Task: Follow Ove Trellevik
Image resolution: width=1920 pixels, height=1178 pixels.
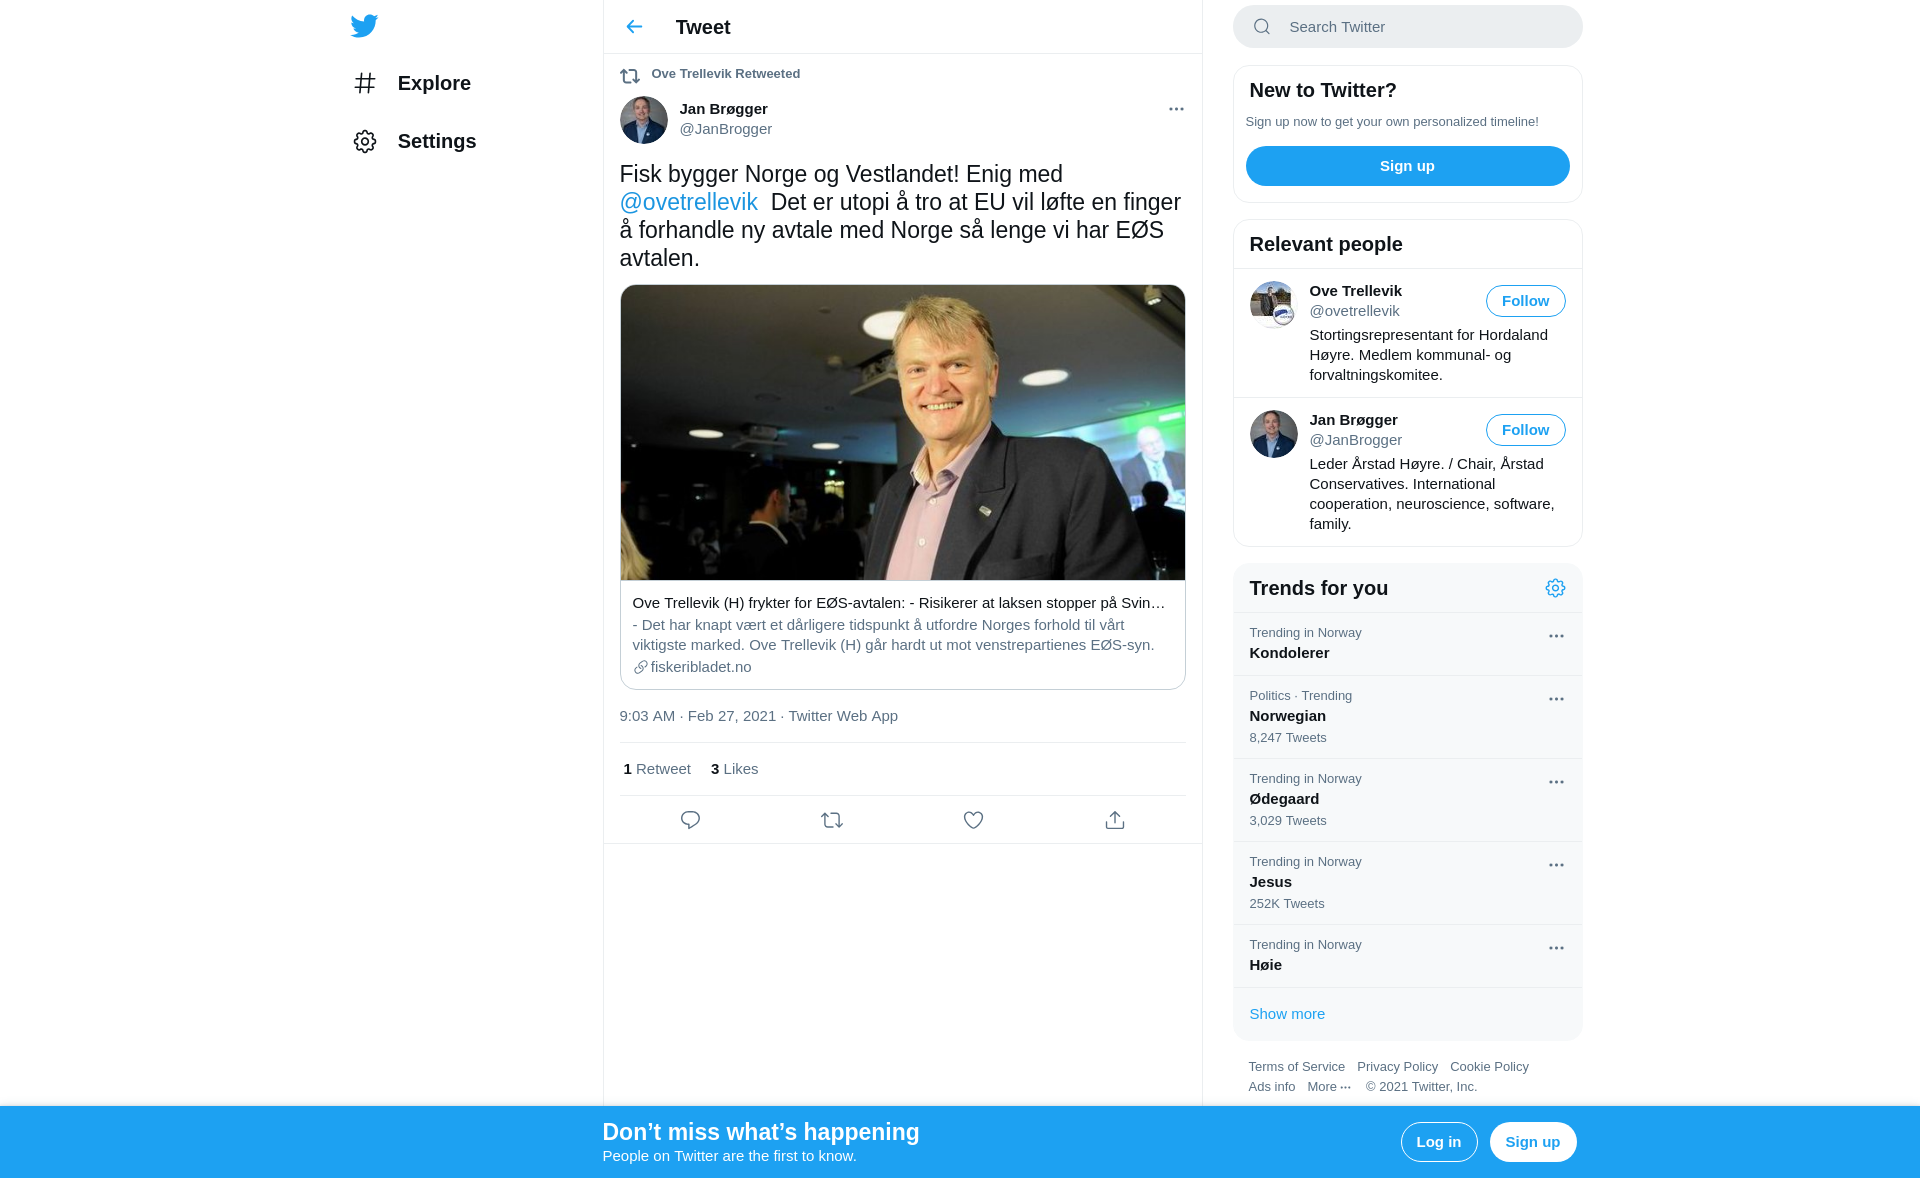Action: coord(1525,301)
